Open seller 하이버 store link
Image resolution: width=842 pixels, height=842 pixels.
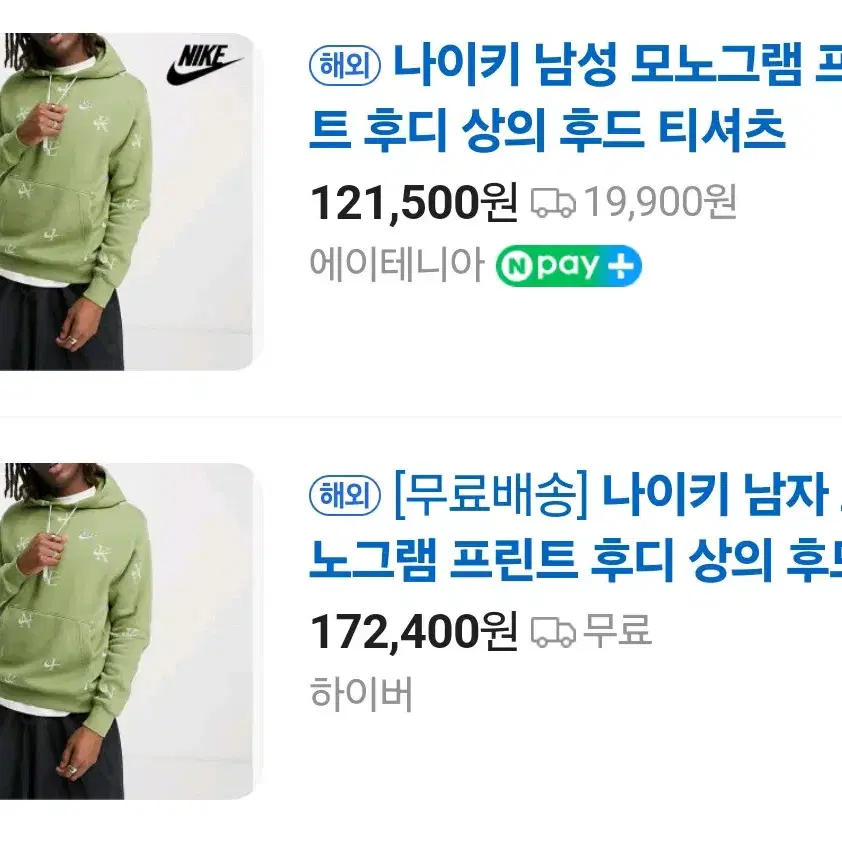point(361,694)
